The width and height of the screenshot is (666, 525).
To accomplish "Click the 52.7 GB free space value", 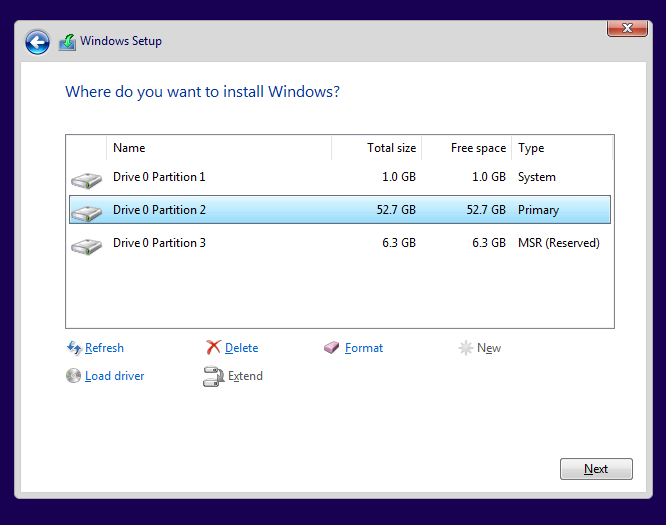I will tap(486, 210).
